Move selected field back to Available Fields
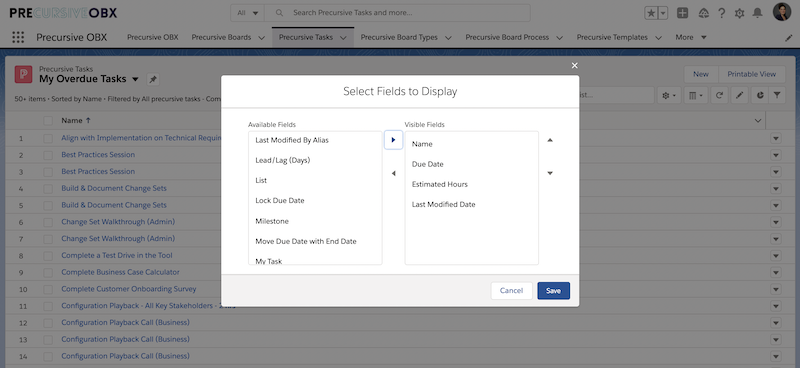Image resolution: width=800 pixels, height=368 pixels. click(393, 174)
